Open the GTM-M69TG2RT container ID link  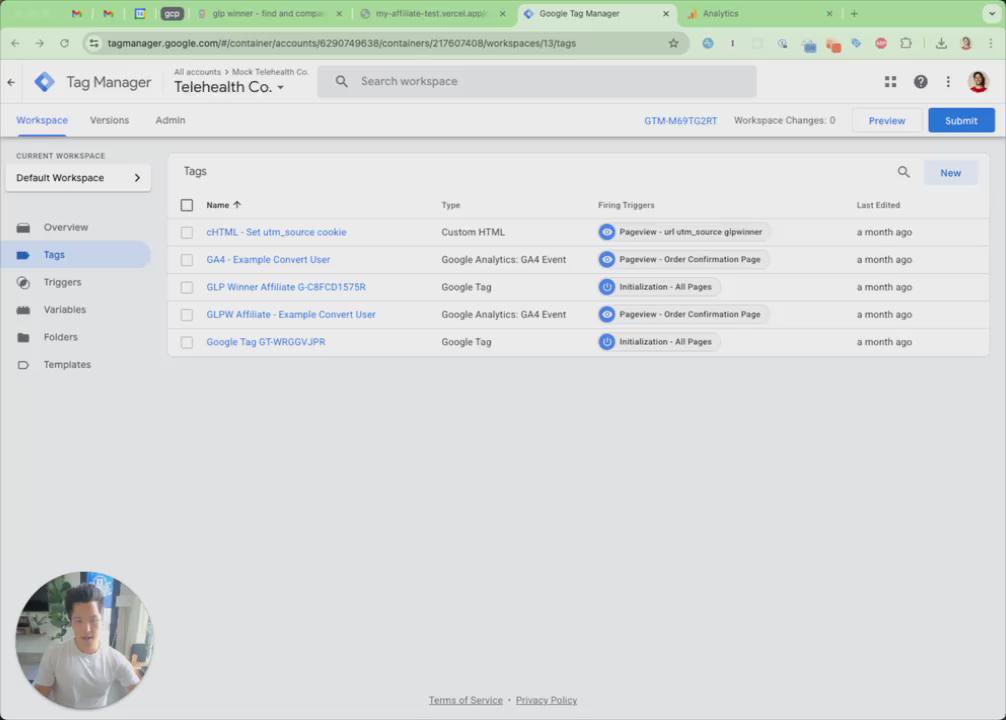point(680,121)
